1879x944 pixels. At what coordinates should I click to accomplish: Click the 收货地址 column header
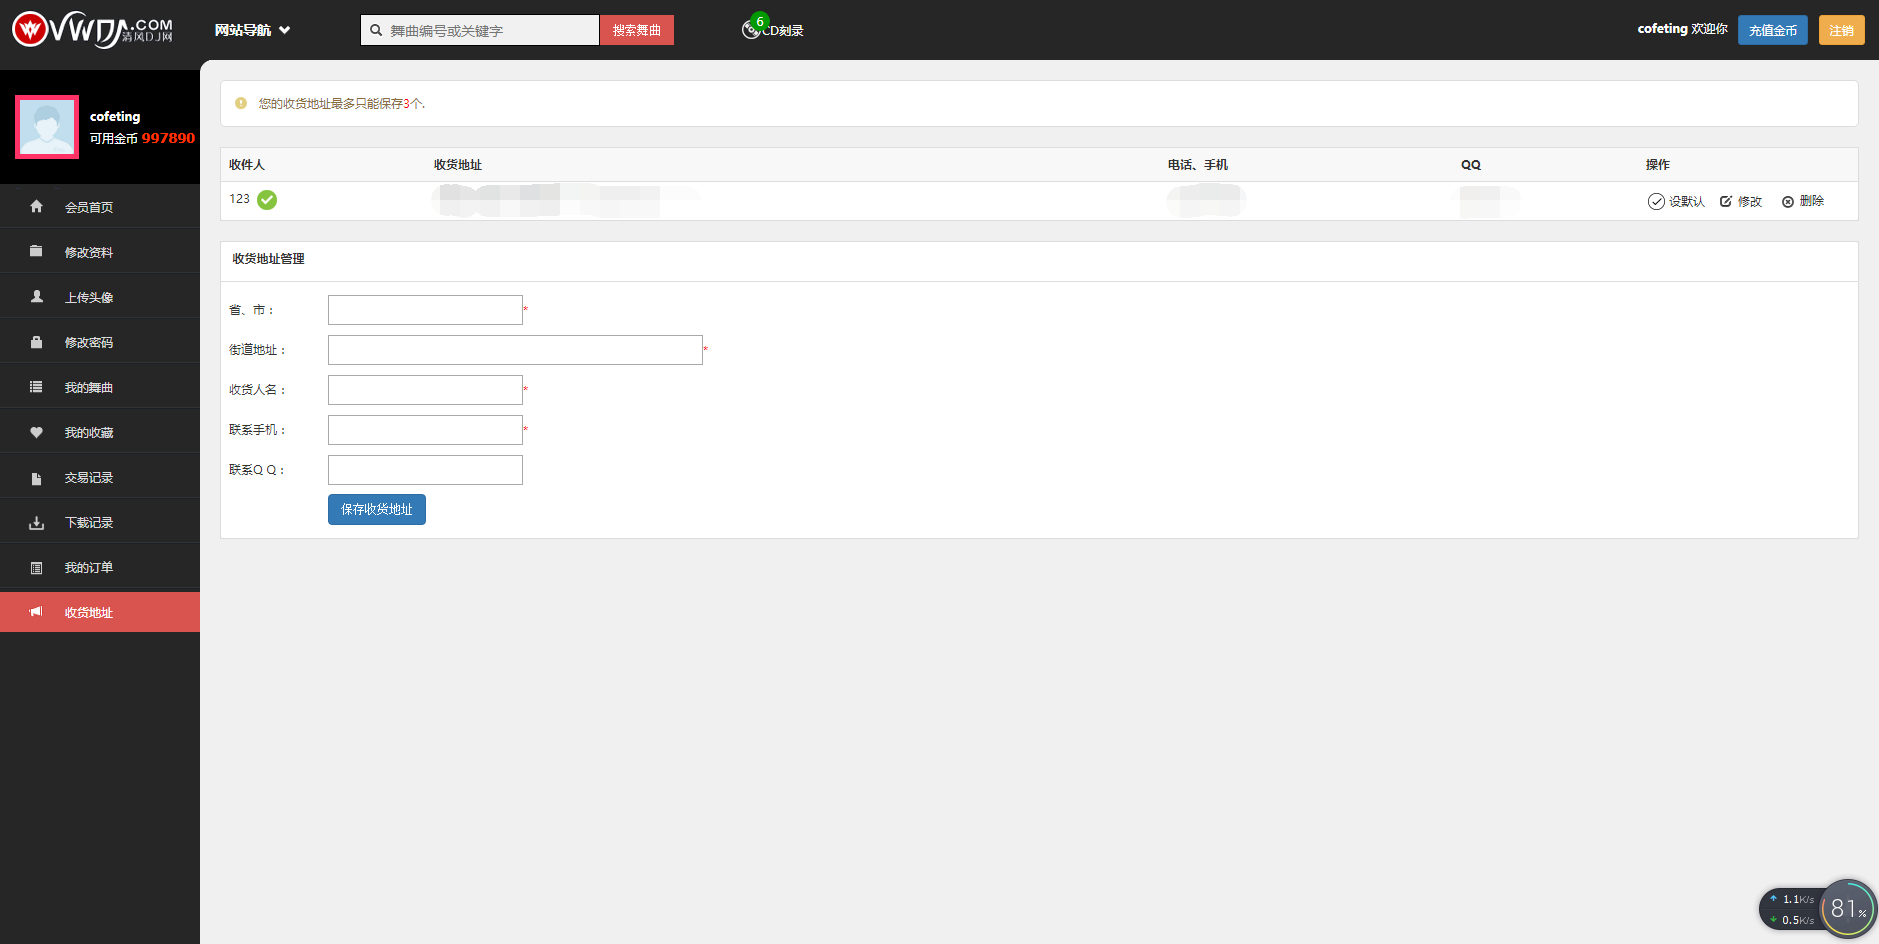pyautogui.click(x=458, y=165)
